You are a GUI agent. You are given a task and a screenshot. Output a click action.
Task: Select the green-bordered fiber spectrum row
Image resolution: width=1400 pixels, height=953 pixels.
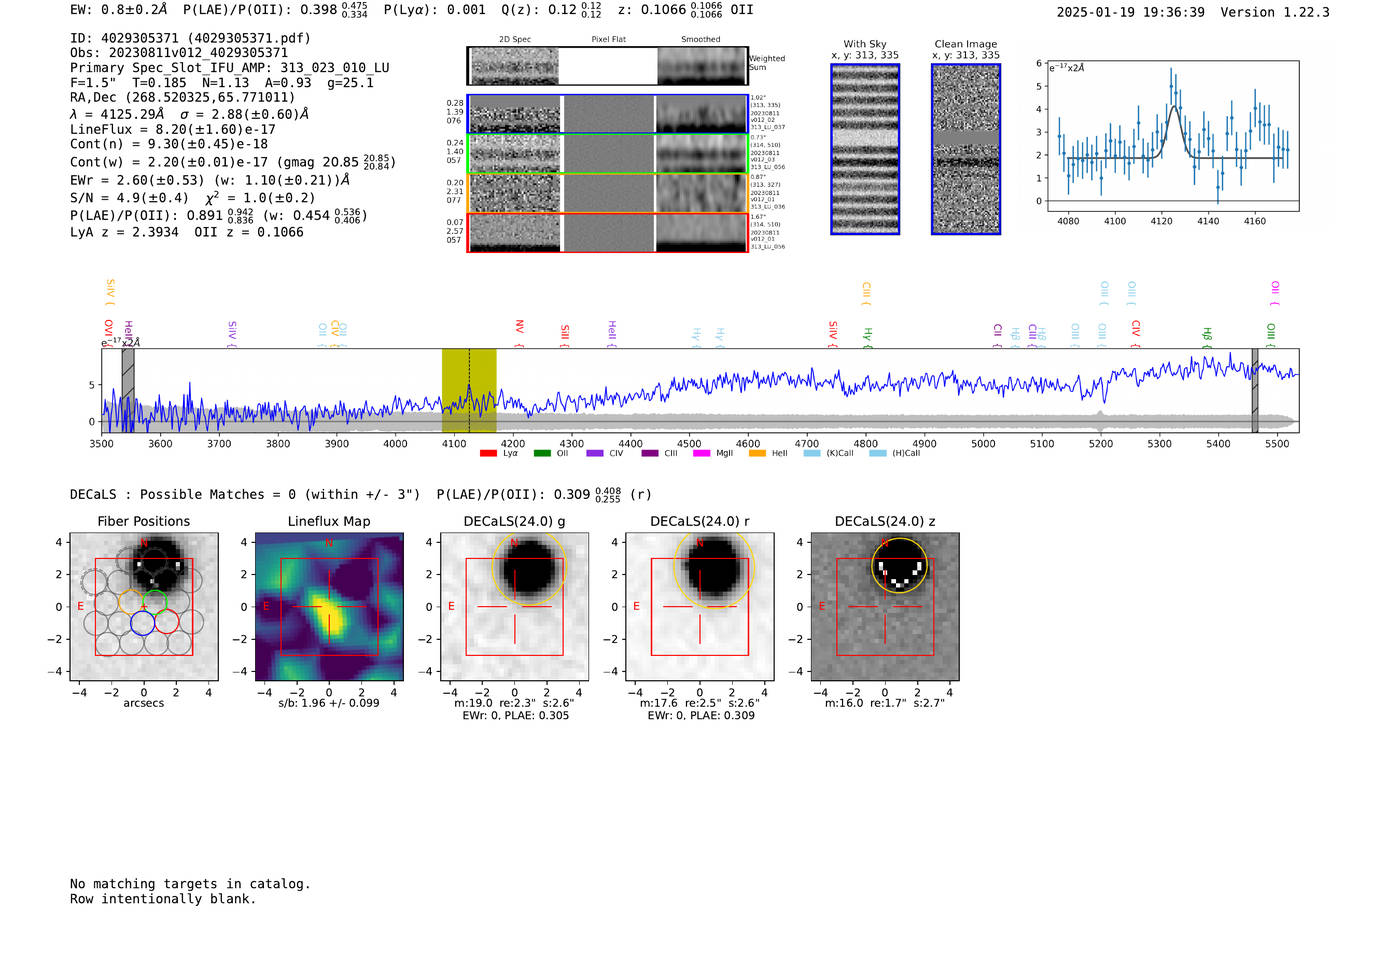[608, 153]
